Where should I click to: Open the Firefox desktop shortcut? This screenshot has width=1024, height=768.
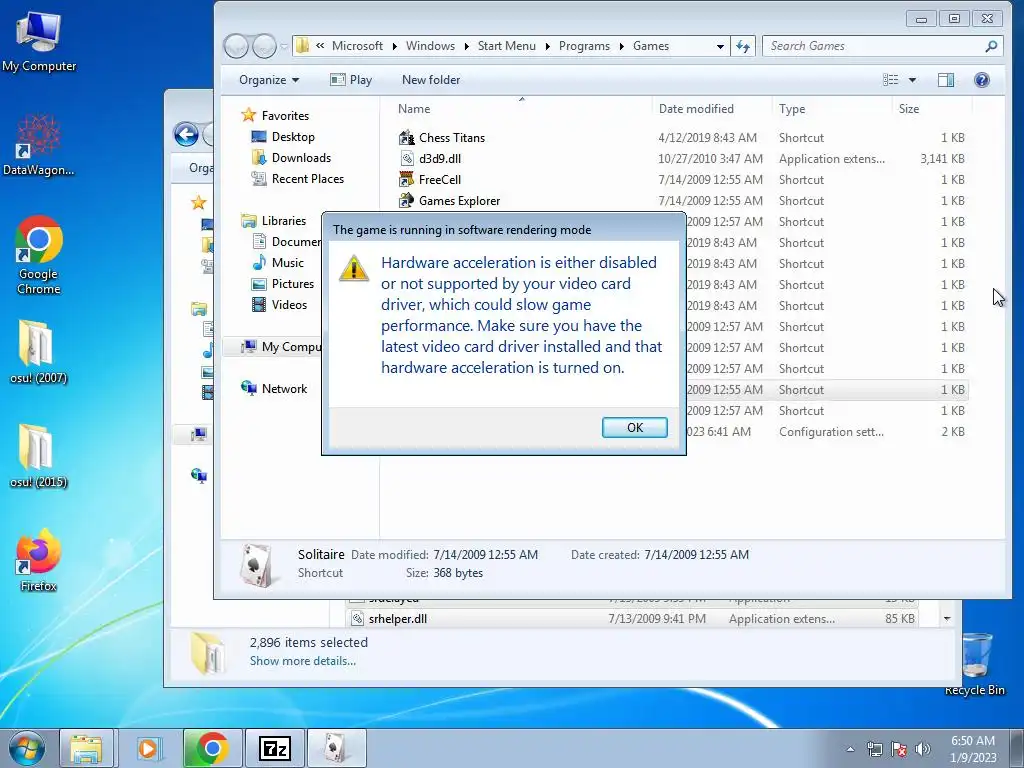tap(39, 560)
